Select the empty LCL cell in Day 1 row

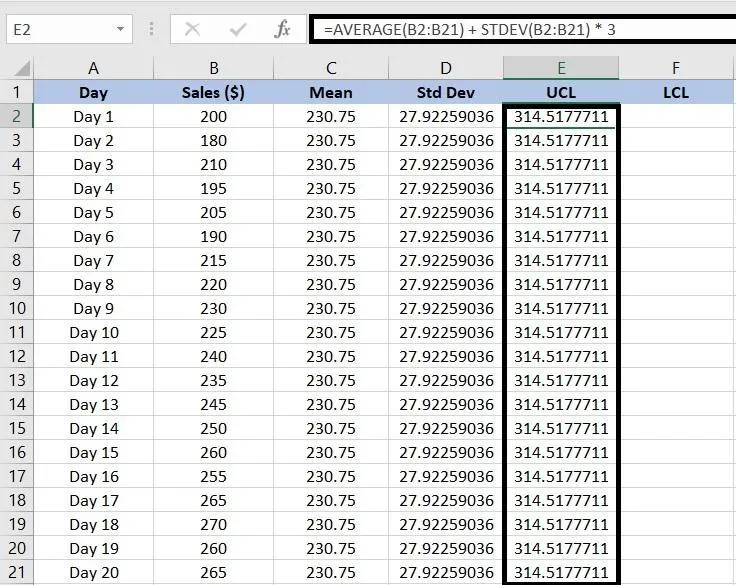pos(676,116)
